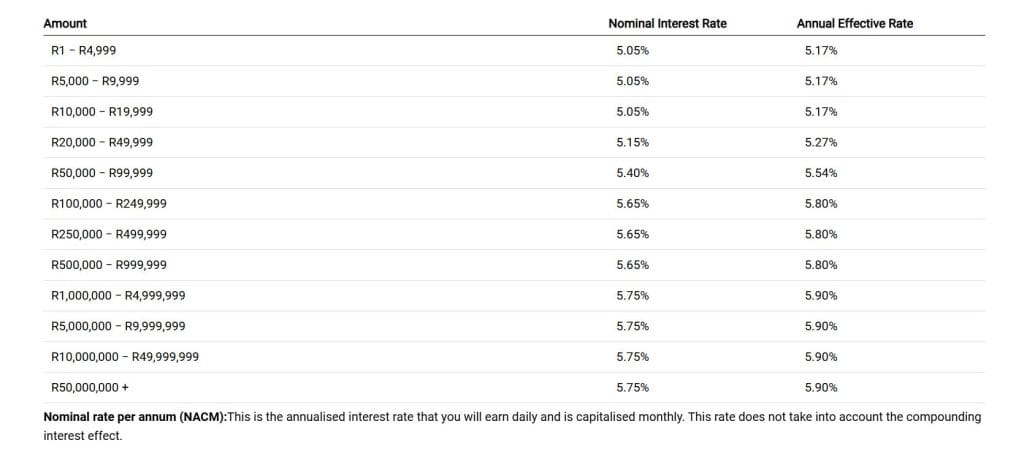The height and width of the screenshot is (451, 1024).
Task: Click the Annual Effective Rate column header
Action: [854, 23]
